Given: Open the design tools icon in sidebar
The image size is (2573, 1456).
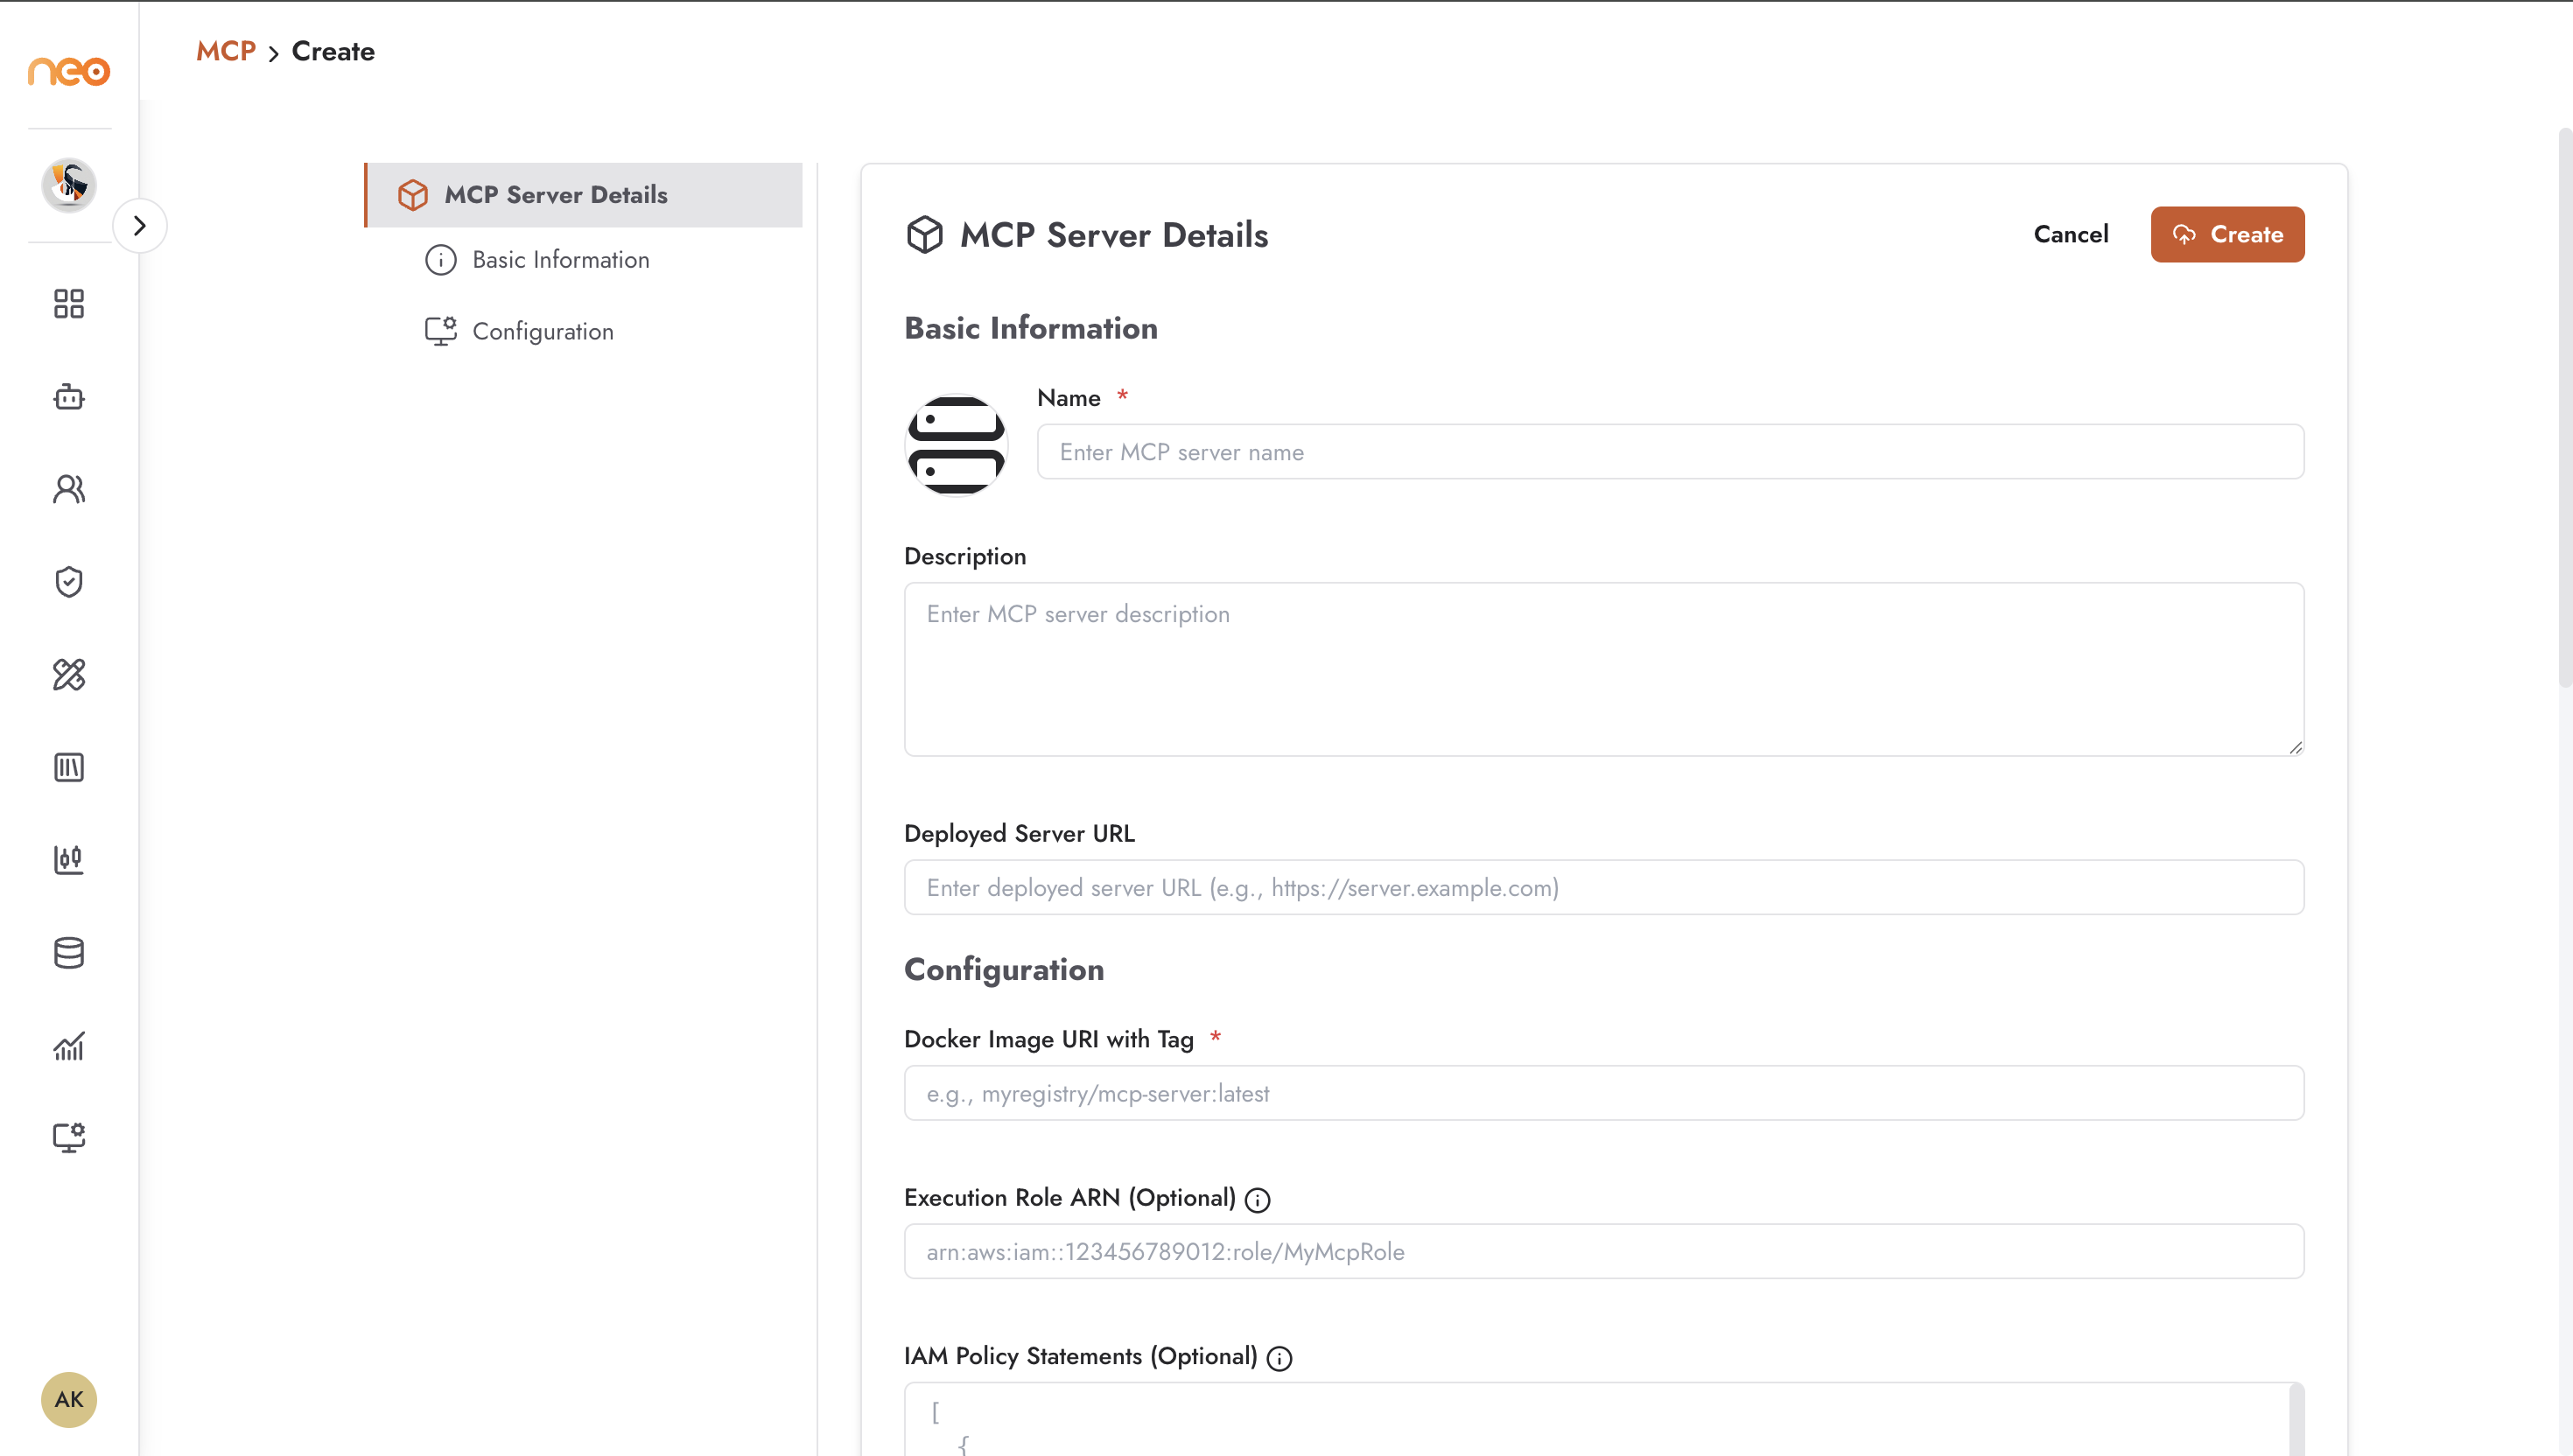Looking at the screenshot, I should (x=69, y=674).
